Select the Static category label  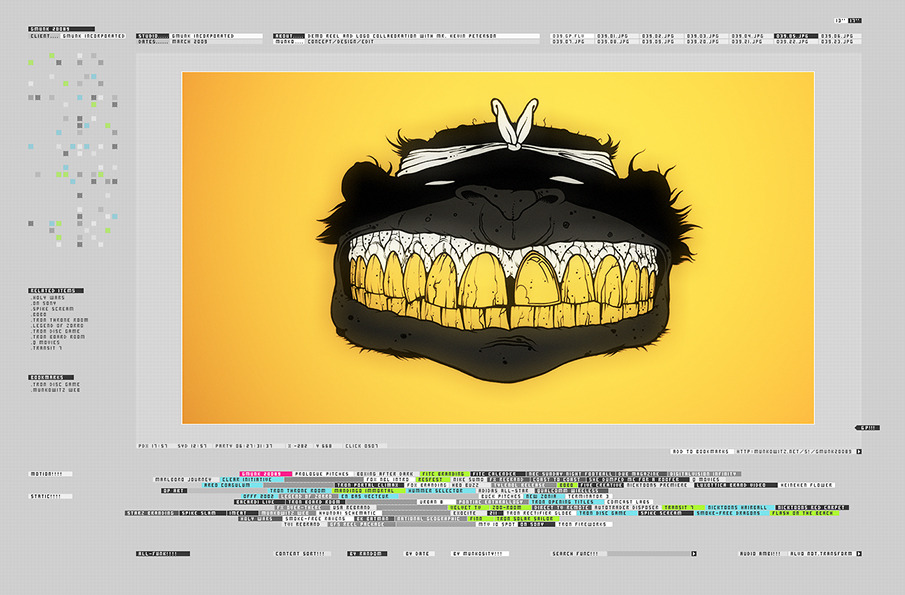(x=51, y=496)
